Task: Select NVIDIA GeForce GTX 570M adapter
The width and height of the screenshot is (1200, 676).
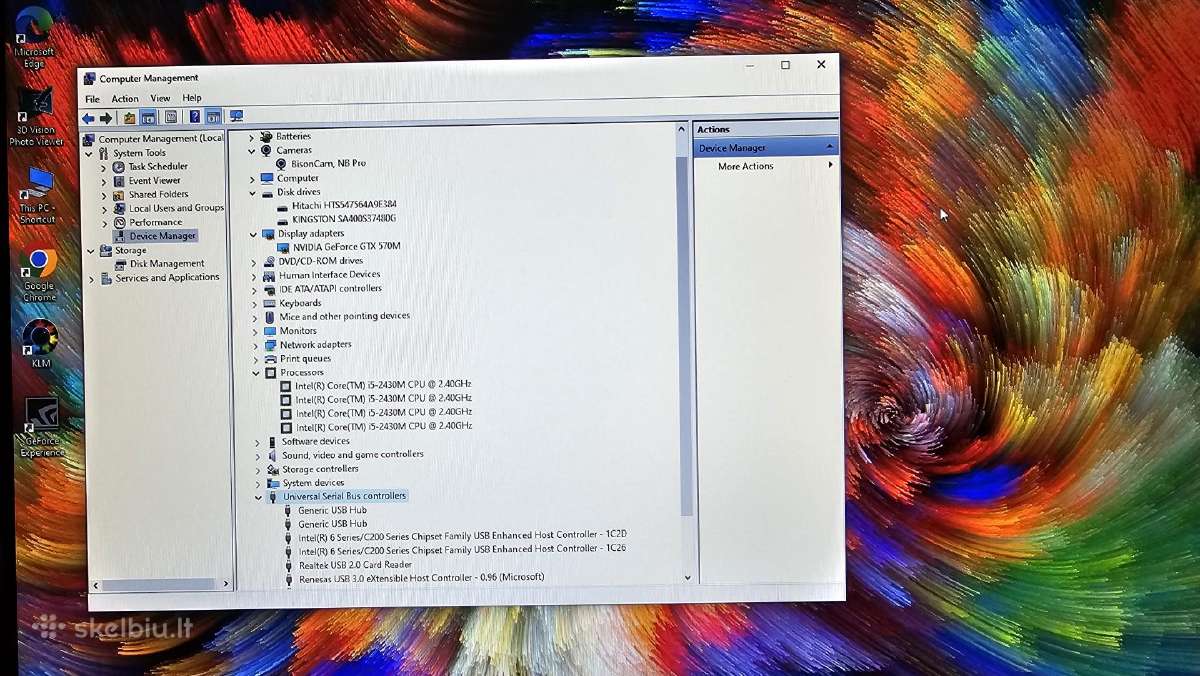Action: coord(346,246)
